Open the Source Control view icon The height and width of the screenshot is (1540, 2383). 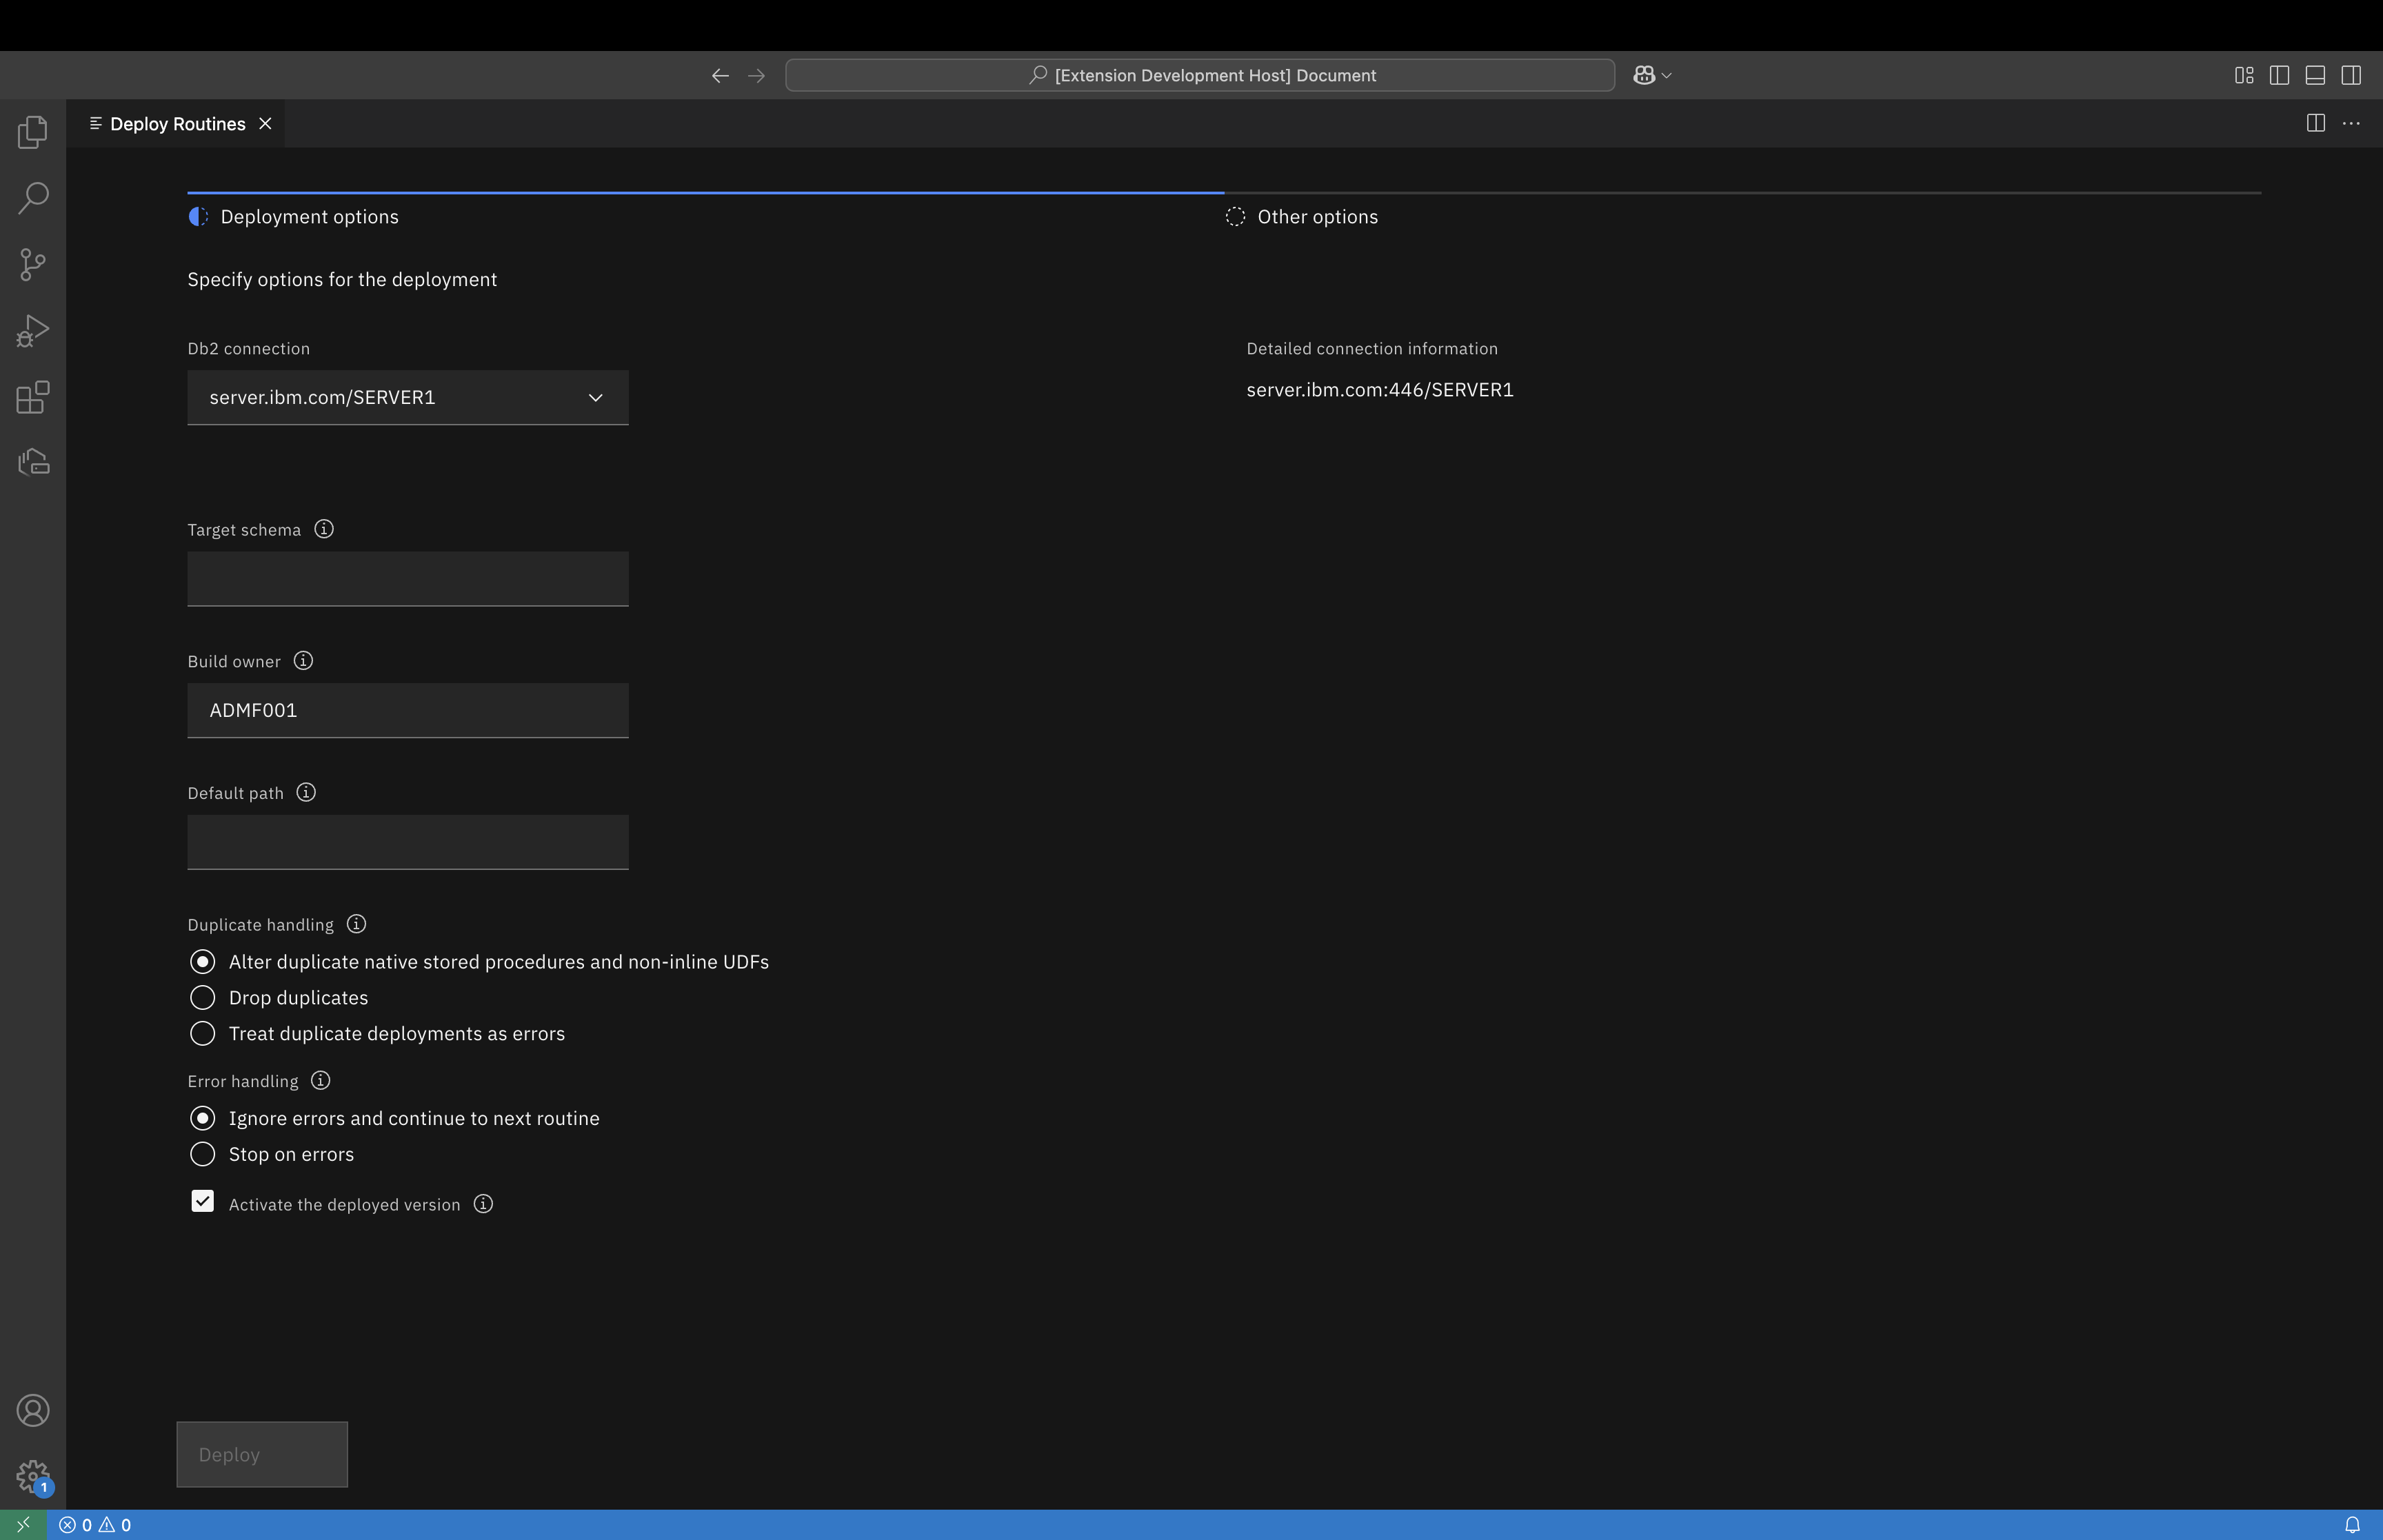33,265
